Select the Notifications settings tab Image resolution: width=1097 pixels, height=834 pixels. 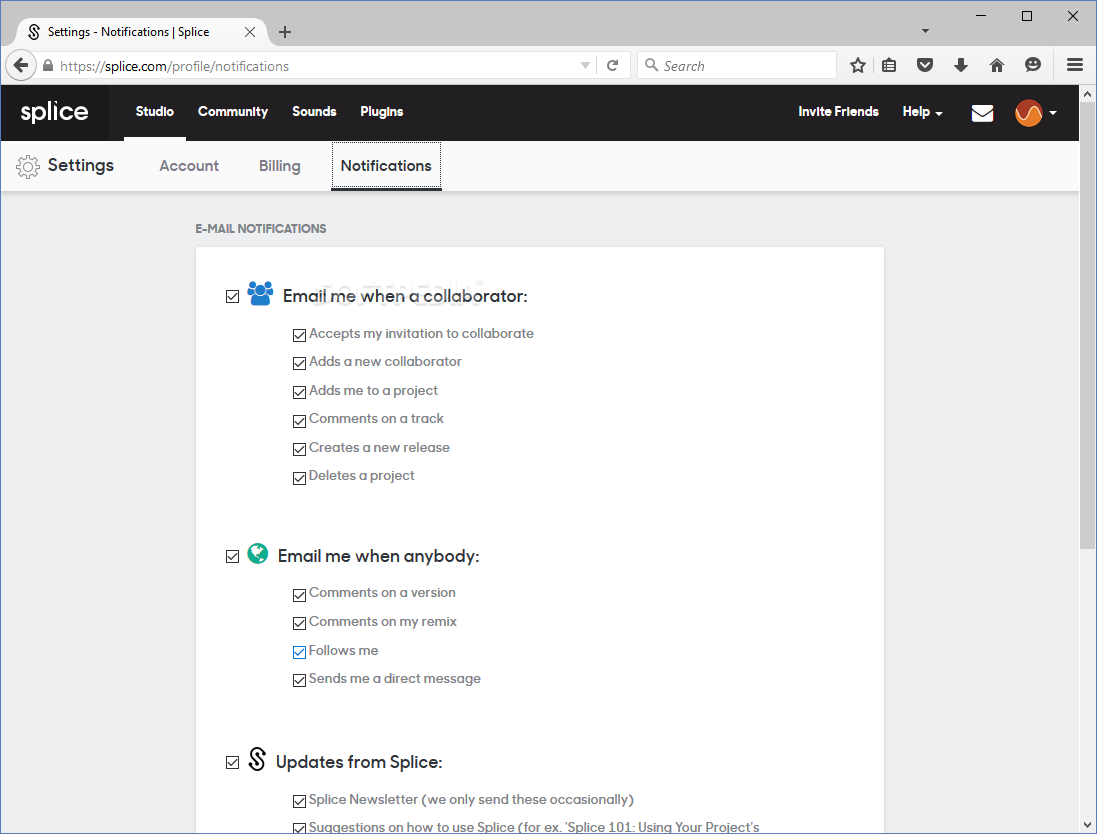(x=386, y=166)
